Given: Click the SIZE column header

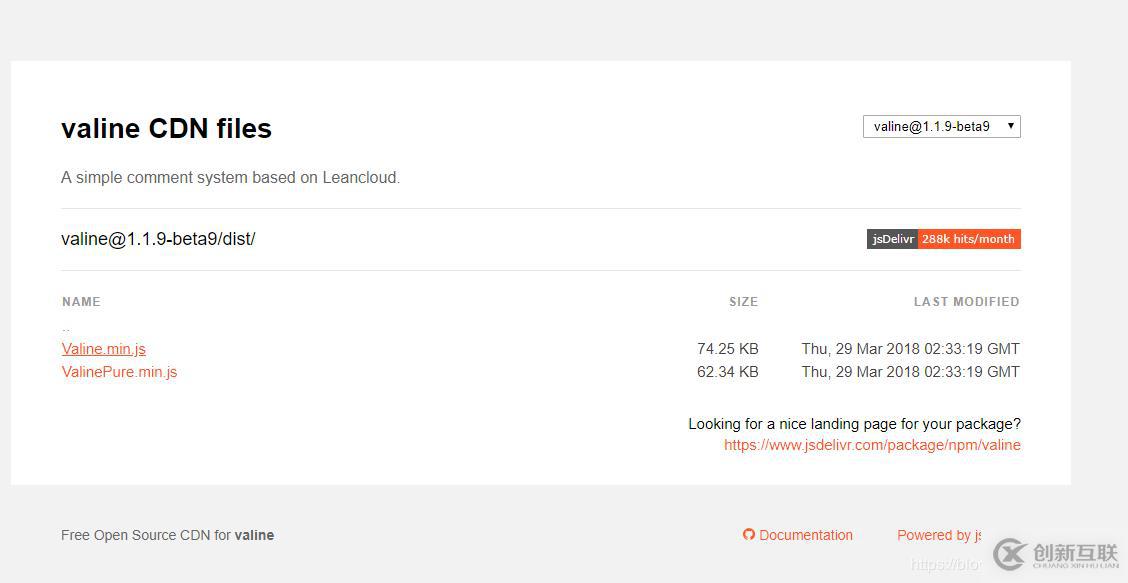Looking at the screenshot, I should pyautogui.click(x=743, y=302).
